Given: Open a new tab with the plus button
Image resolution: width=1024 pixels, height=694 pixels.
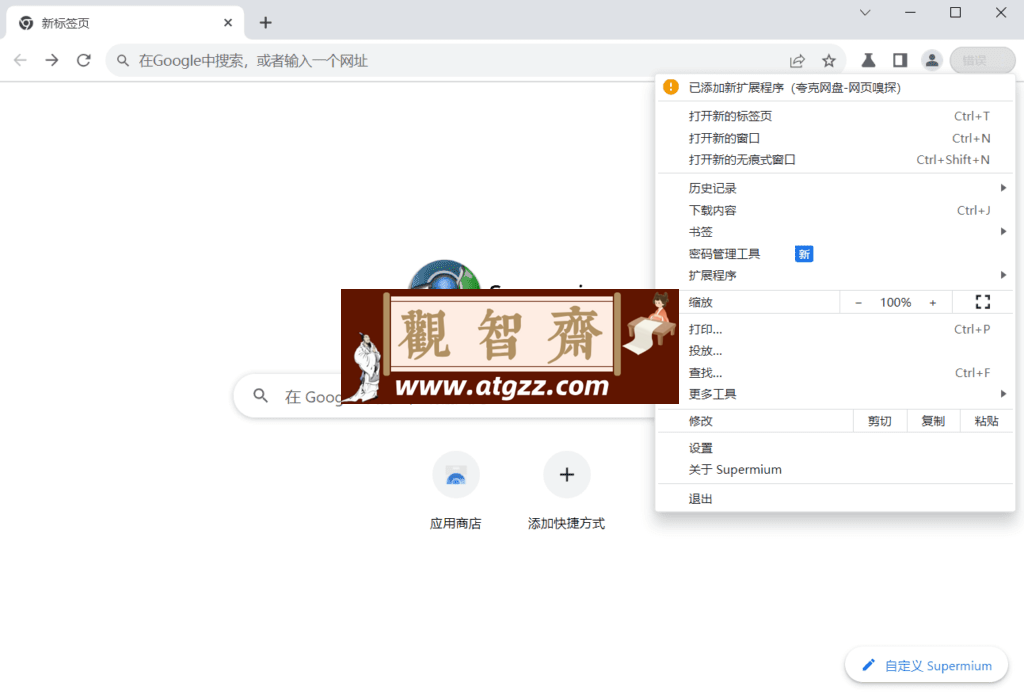Looking at the screenshot, I should 265,23.
